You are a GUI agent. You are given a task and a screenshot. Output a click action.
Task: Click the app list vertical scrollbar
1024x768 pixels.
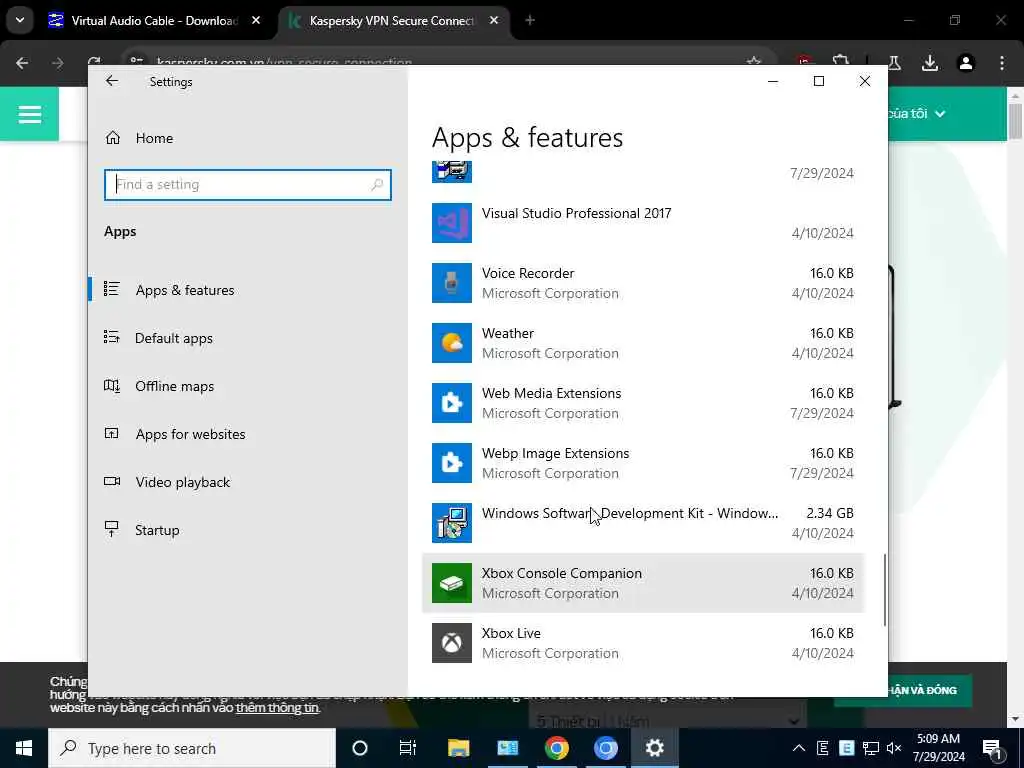(884, 590)
